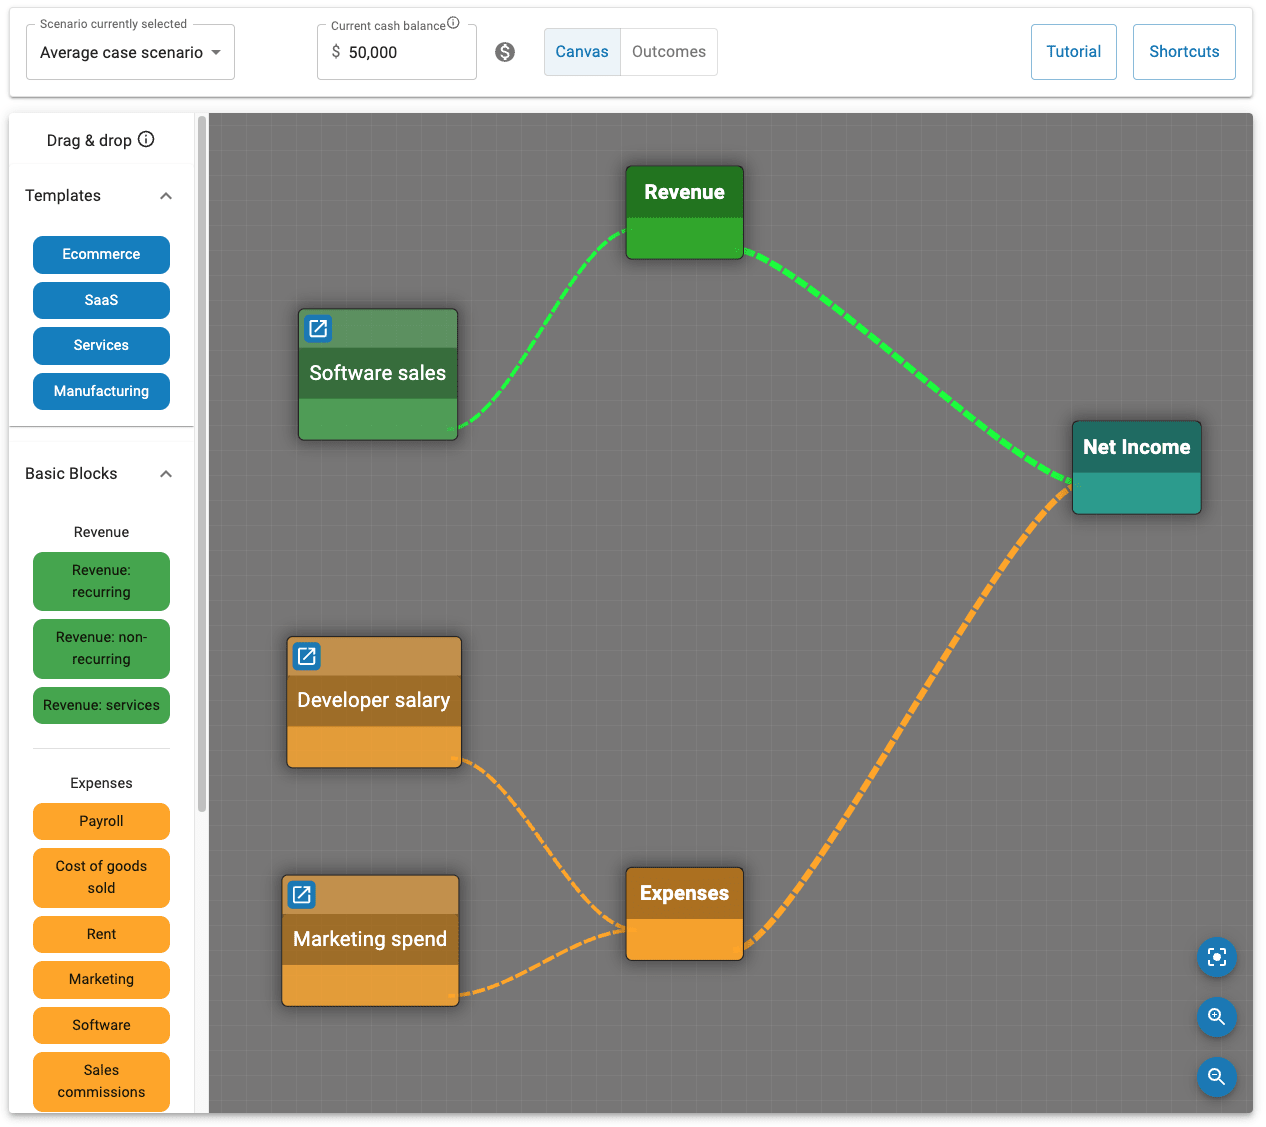Switch to the Outcomes tab
1266x1127 pixels.
[668, 52]
